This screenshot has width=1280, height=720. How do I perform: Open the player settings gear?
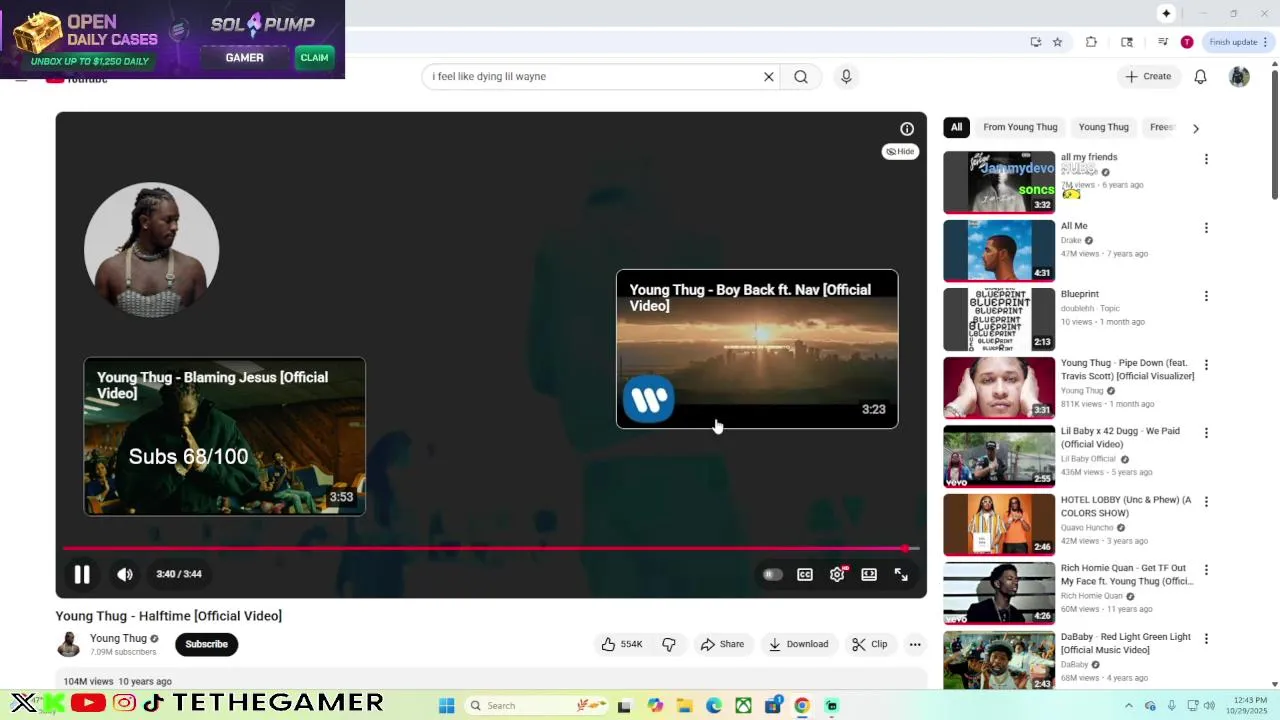[x=837, y=574]
